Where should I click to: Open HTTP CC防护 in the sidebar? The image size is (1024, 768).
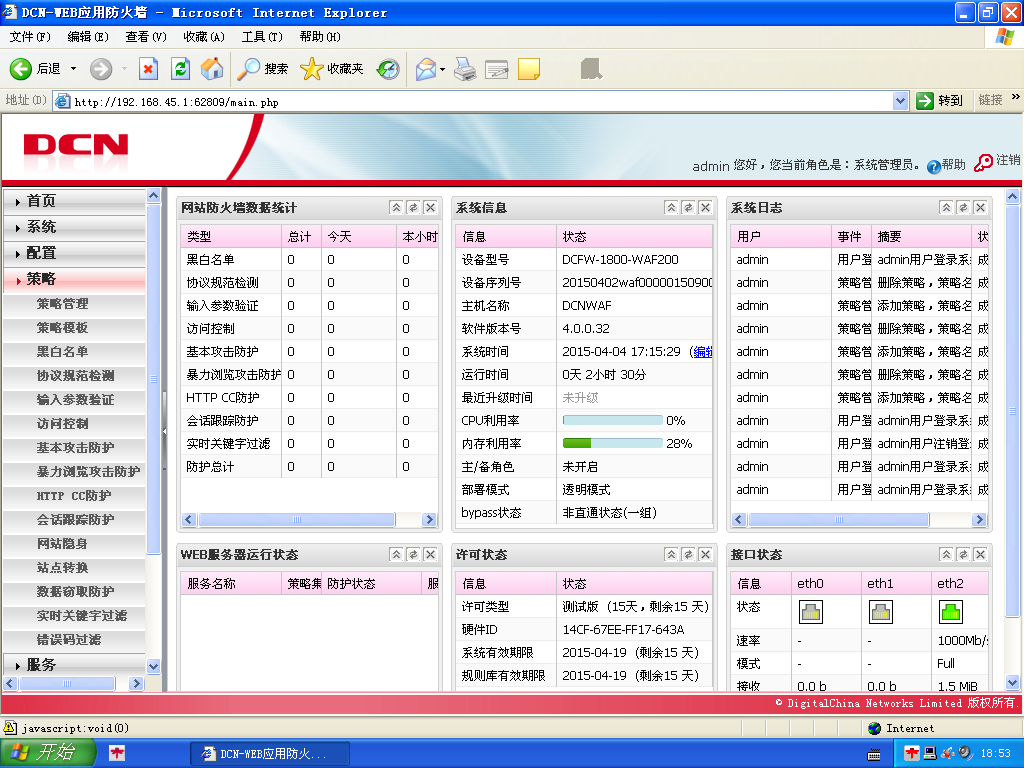point(74,496)
